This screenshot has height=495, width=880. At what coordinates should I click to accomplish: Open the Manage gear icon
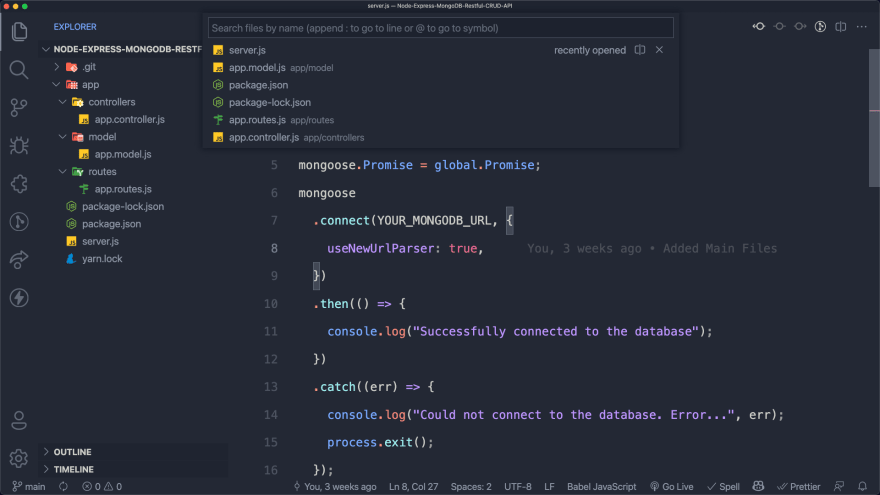(x=19, y=458)
